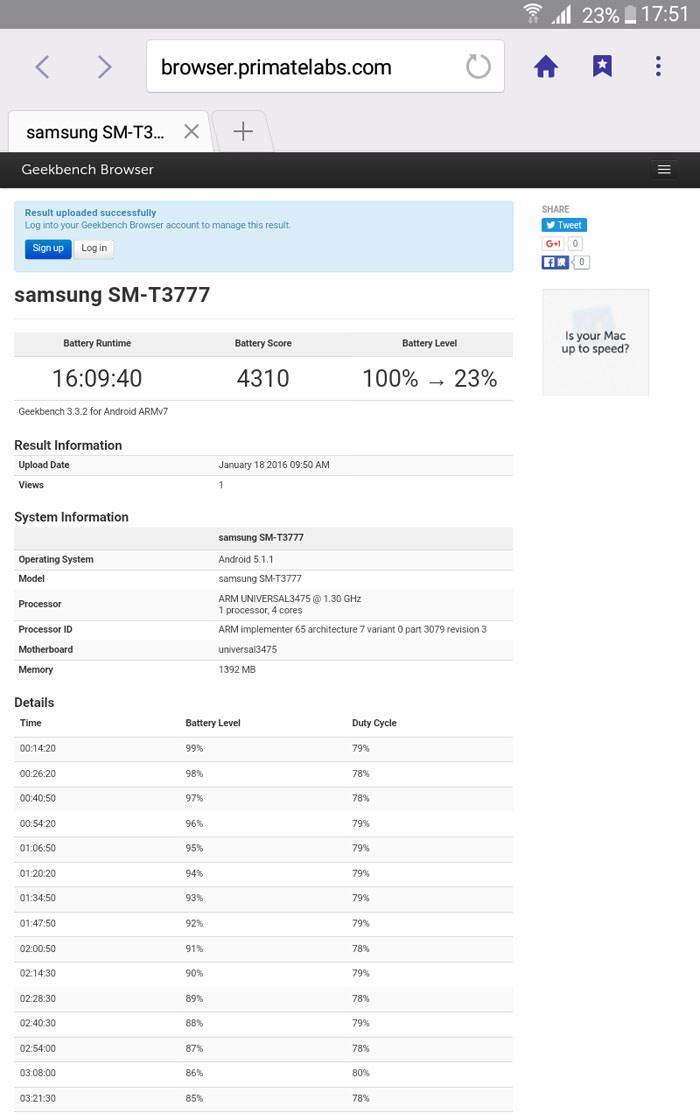The height and width of the screenshot is (1120, 700).
Task: Click the Log in button
Action: click(94, 249)
